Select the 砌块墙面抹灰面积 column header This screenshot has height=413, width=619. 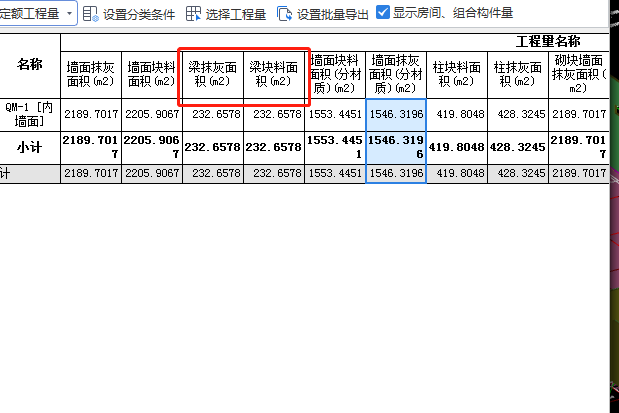[x=579, y=75]
